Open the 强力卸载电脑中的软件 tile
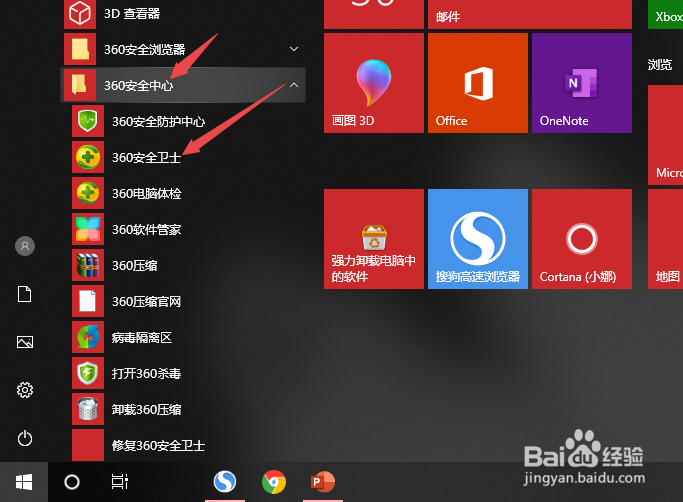The image size is (683, 502). pos(374,239)
